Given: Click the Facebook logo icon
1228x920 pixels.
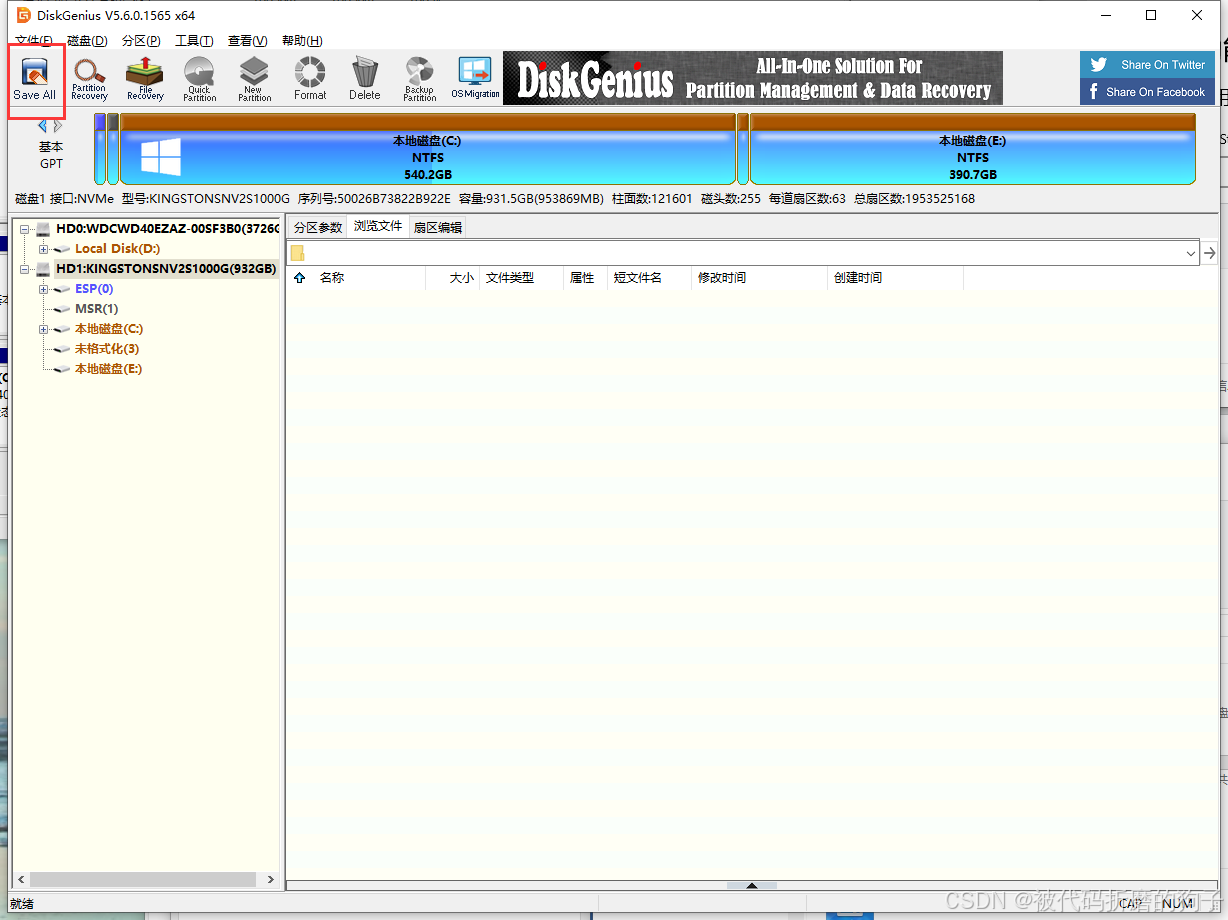Looking at the screenshot, I should (1094, 92).
